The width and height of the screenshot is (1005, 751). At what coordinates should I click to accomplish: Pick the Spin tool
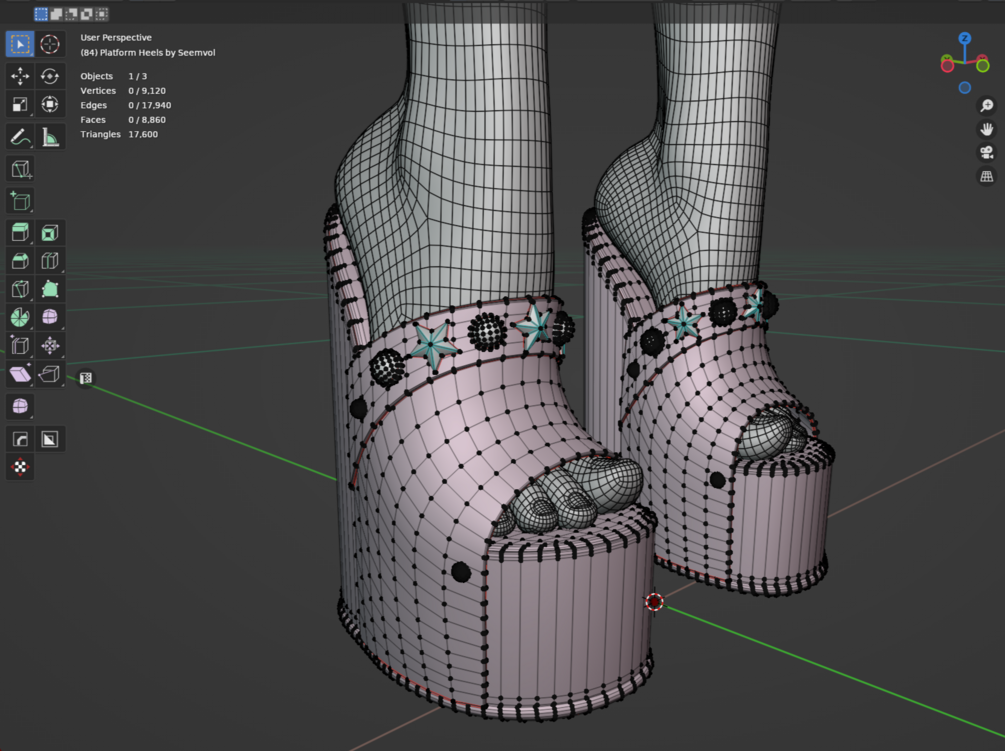coord(20,317)
